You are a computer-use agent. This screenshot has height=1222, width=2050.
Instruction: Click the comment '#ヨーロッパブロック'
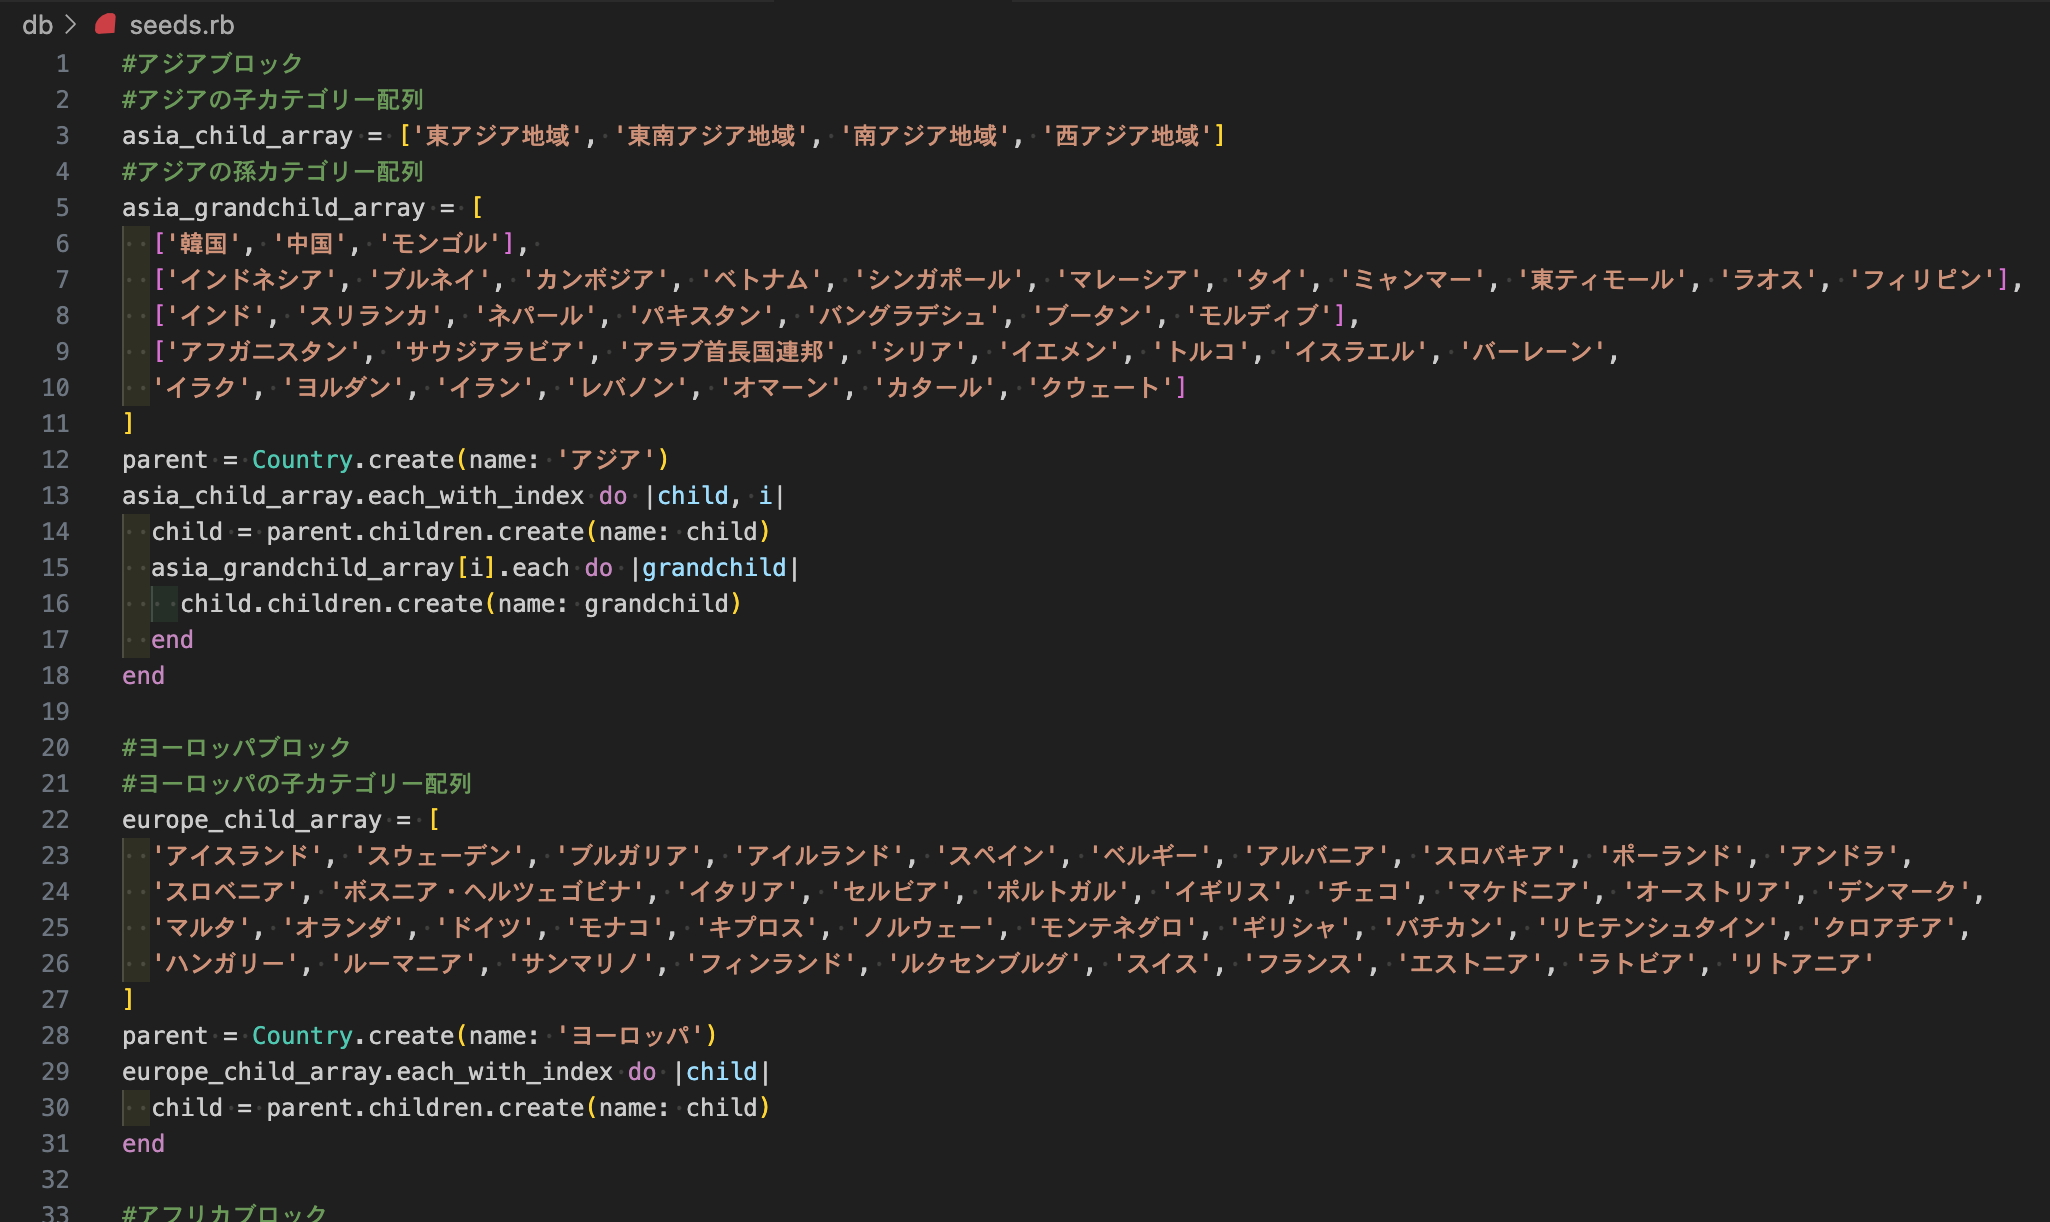pos(237,748)
